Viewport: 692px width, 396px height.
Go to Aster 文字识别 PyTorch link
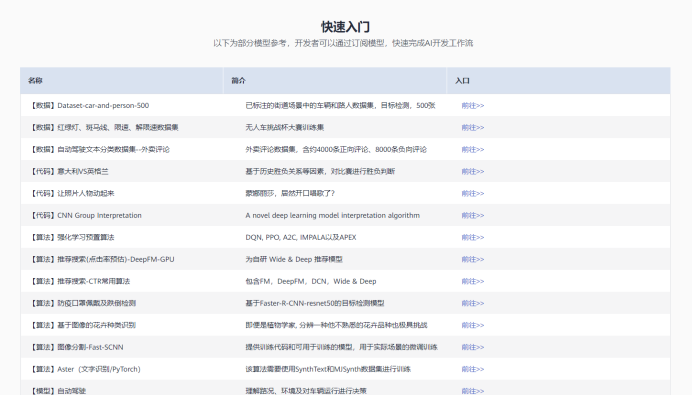point(473,369)
